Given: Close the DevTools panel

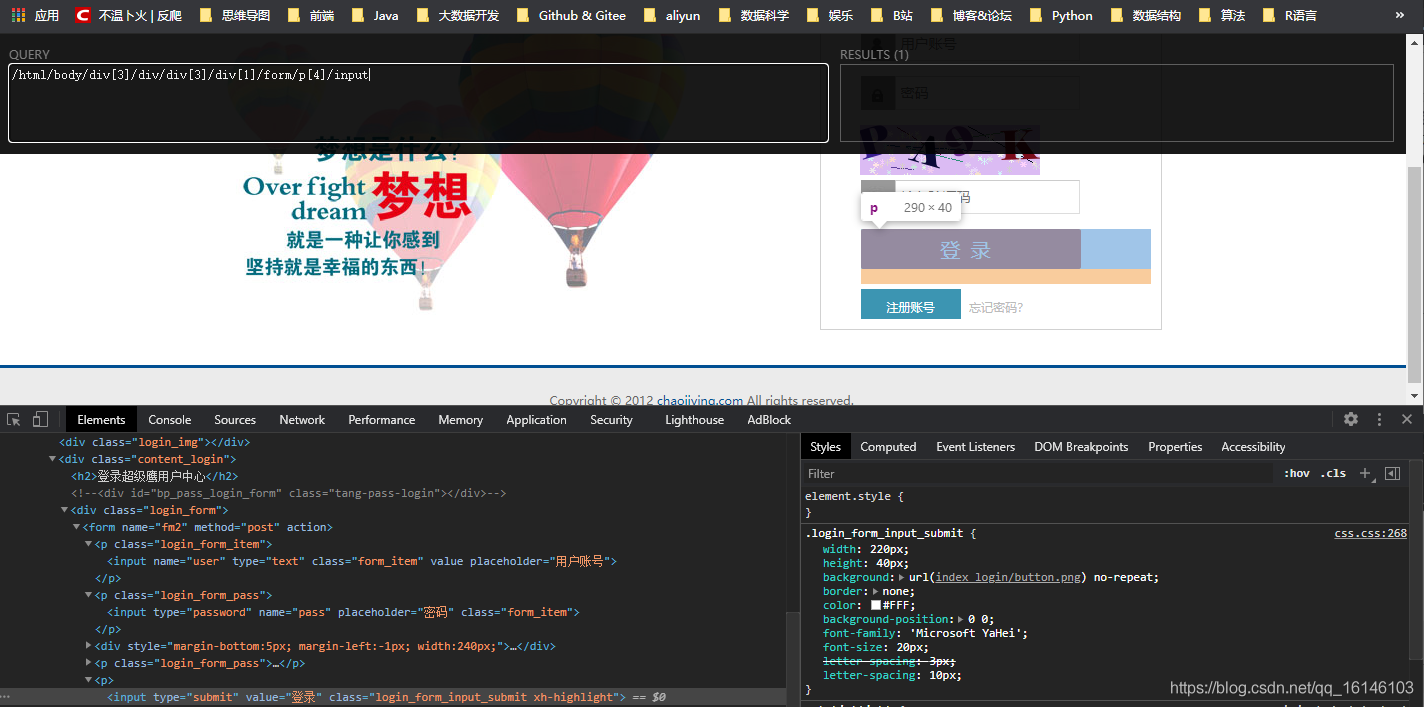Looking at the screenshot, I should [1406, 419].
